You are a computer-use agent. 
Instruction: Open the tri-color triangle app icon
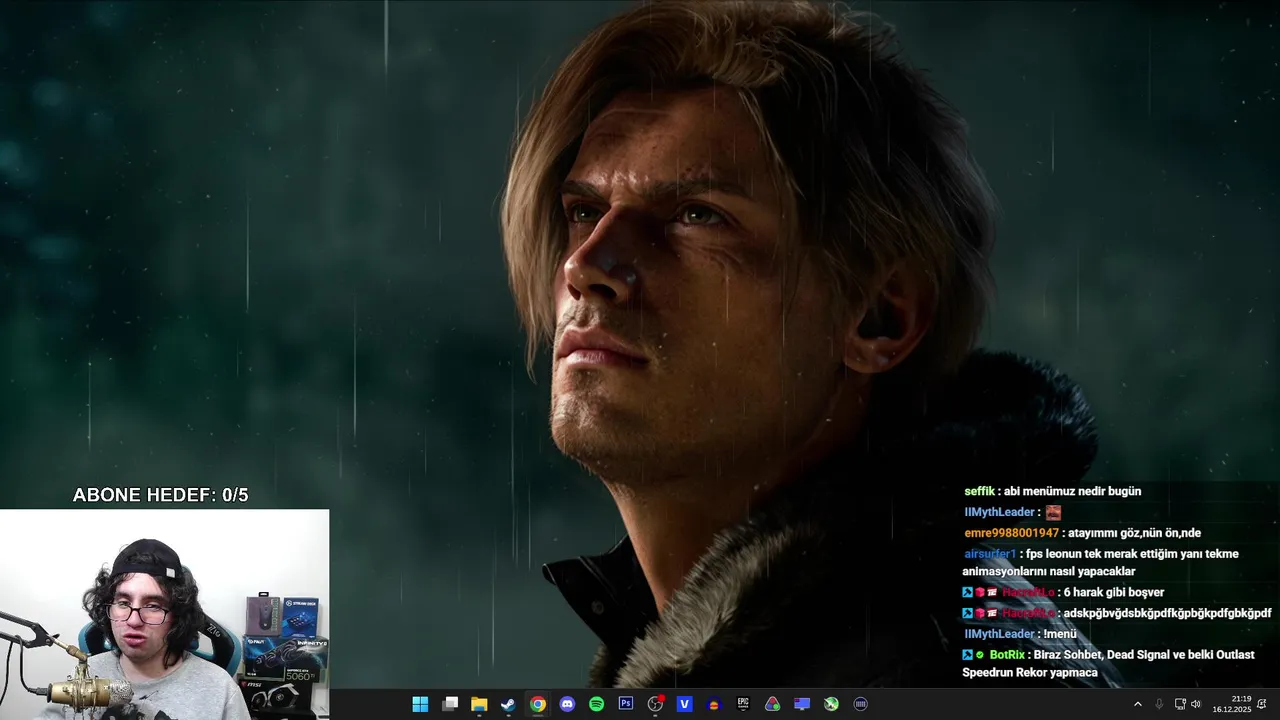pos(772,704)
